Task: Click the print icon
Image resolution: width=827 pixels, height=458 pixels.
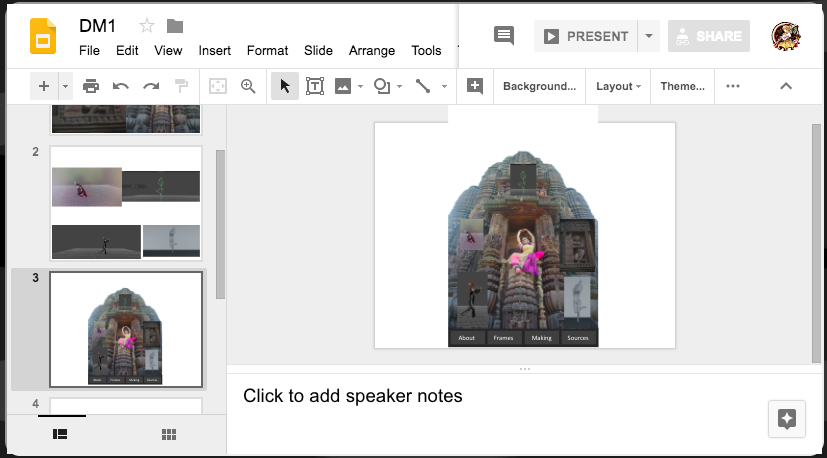Action: coord(91,86)
